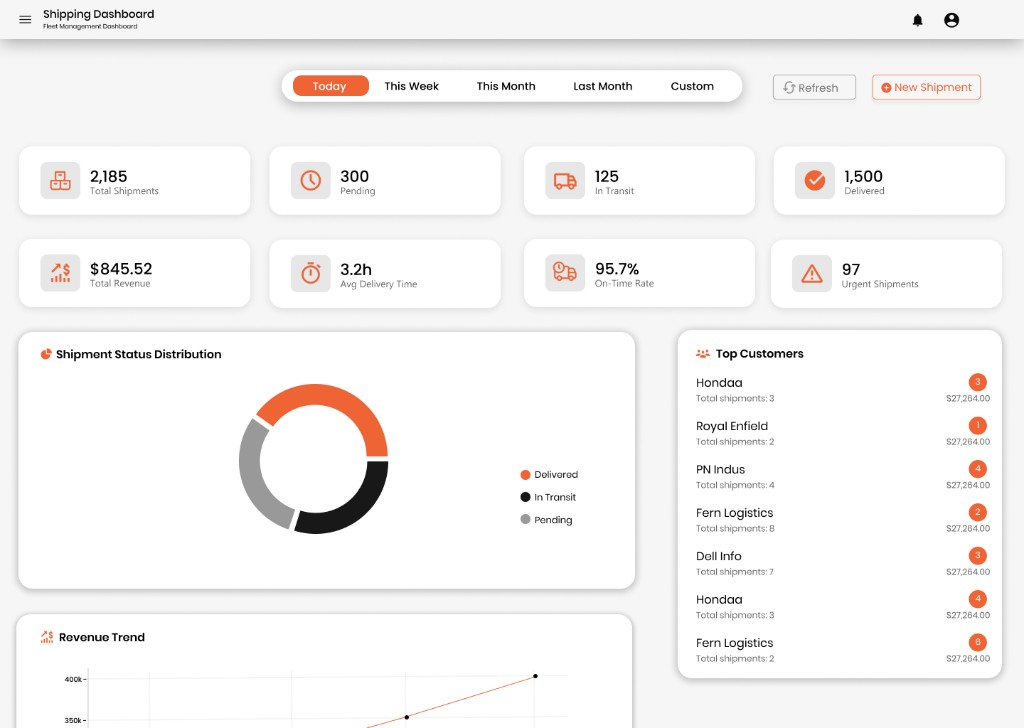This screenshot has width=1024, height=728.
Task: Click the In Transit truck icon
Action: pos(565,180)
